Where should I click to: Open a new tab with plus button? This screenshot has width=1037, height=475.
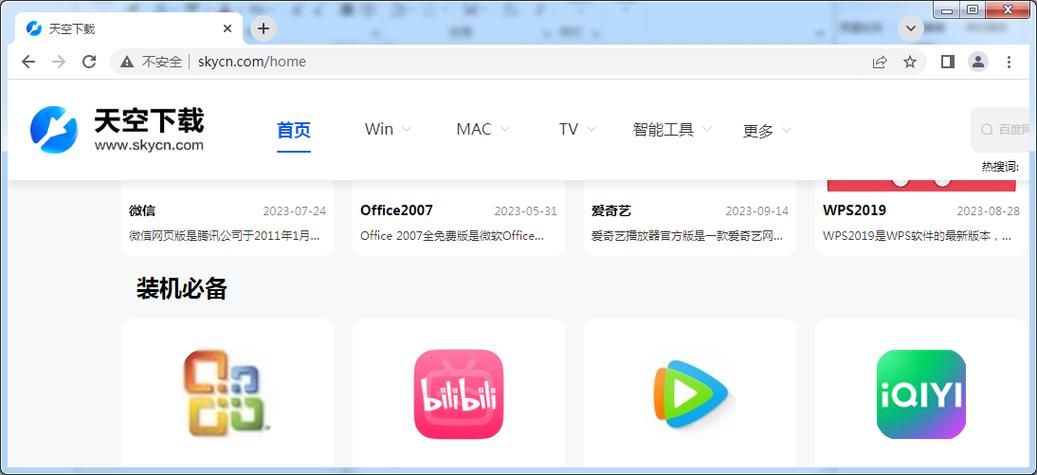click(x=263, y=28)
